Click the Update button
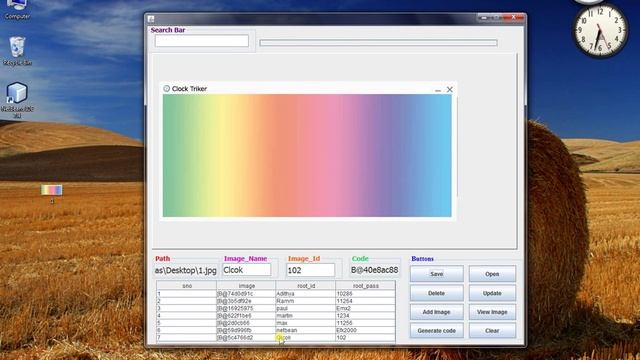 coord(492,293)
